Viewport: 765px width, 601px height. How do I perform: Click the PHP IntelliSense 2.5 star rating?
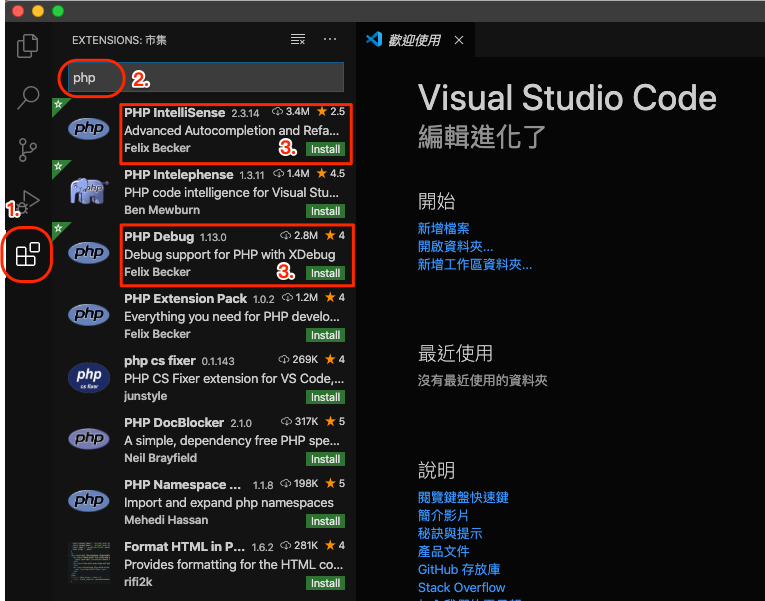tap(331, 112)
